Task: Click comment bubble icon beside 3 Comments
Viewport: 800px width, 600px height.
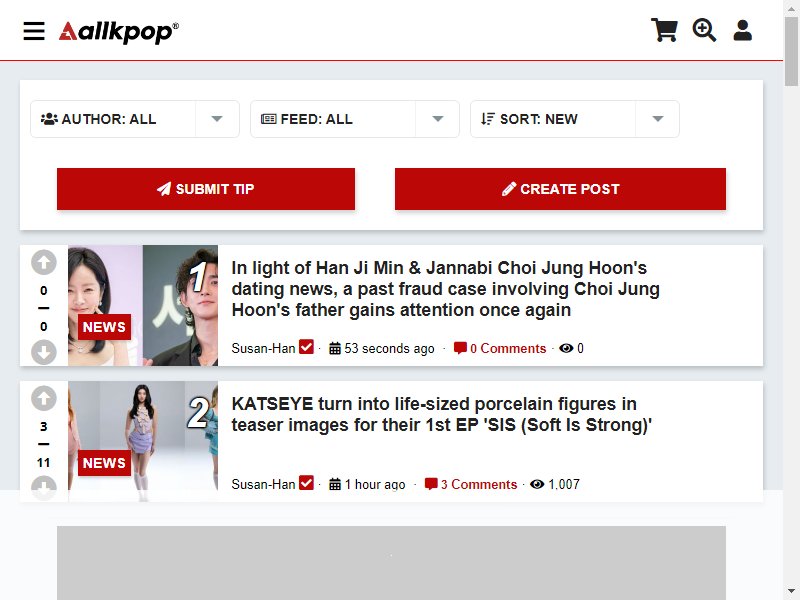Action: [431, 484]
